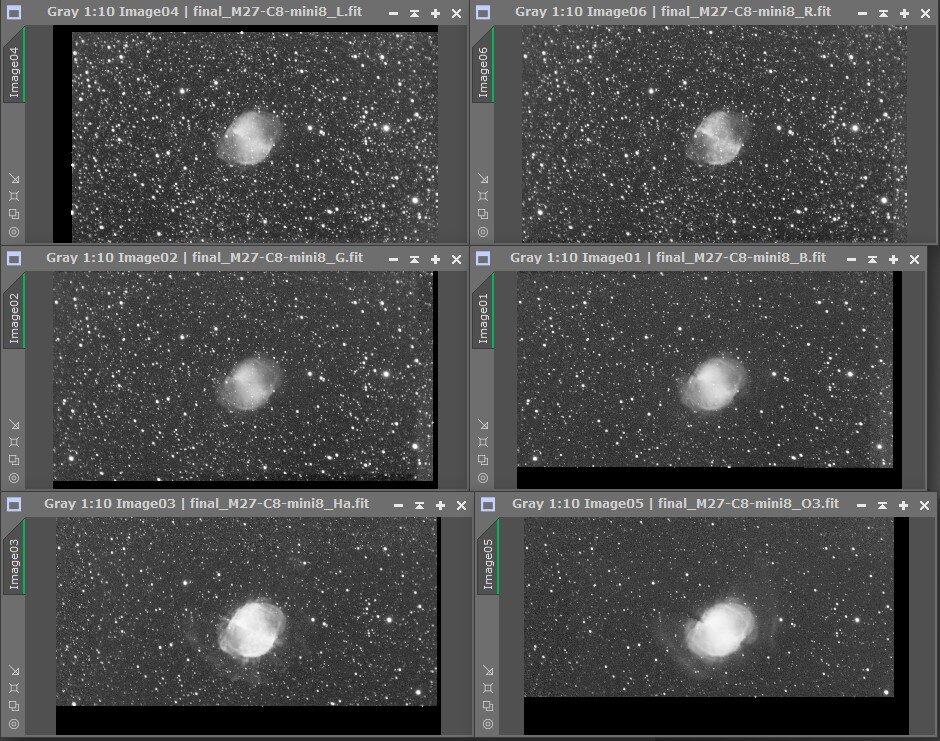The height and width of the screenshot is (741, 940).
Task: Maximize the Image04 L.fit window
Action: click(435, 13)
